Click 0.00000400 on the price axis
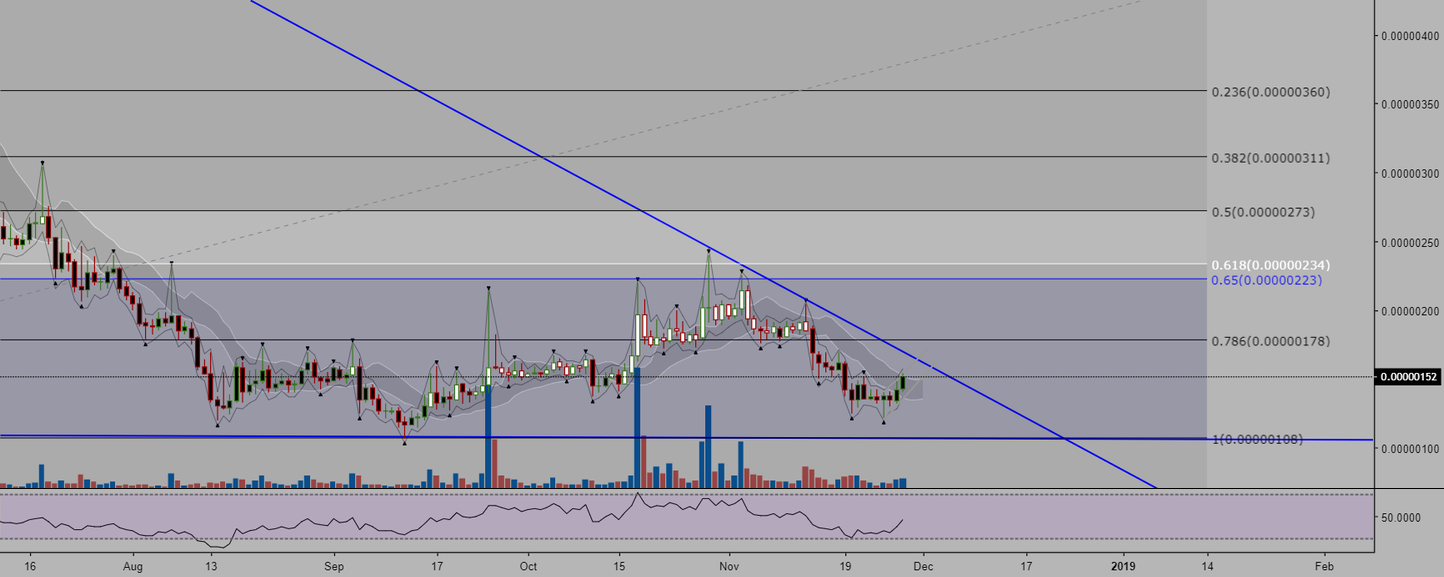 pos(1409,36)
